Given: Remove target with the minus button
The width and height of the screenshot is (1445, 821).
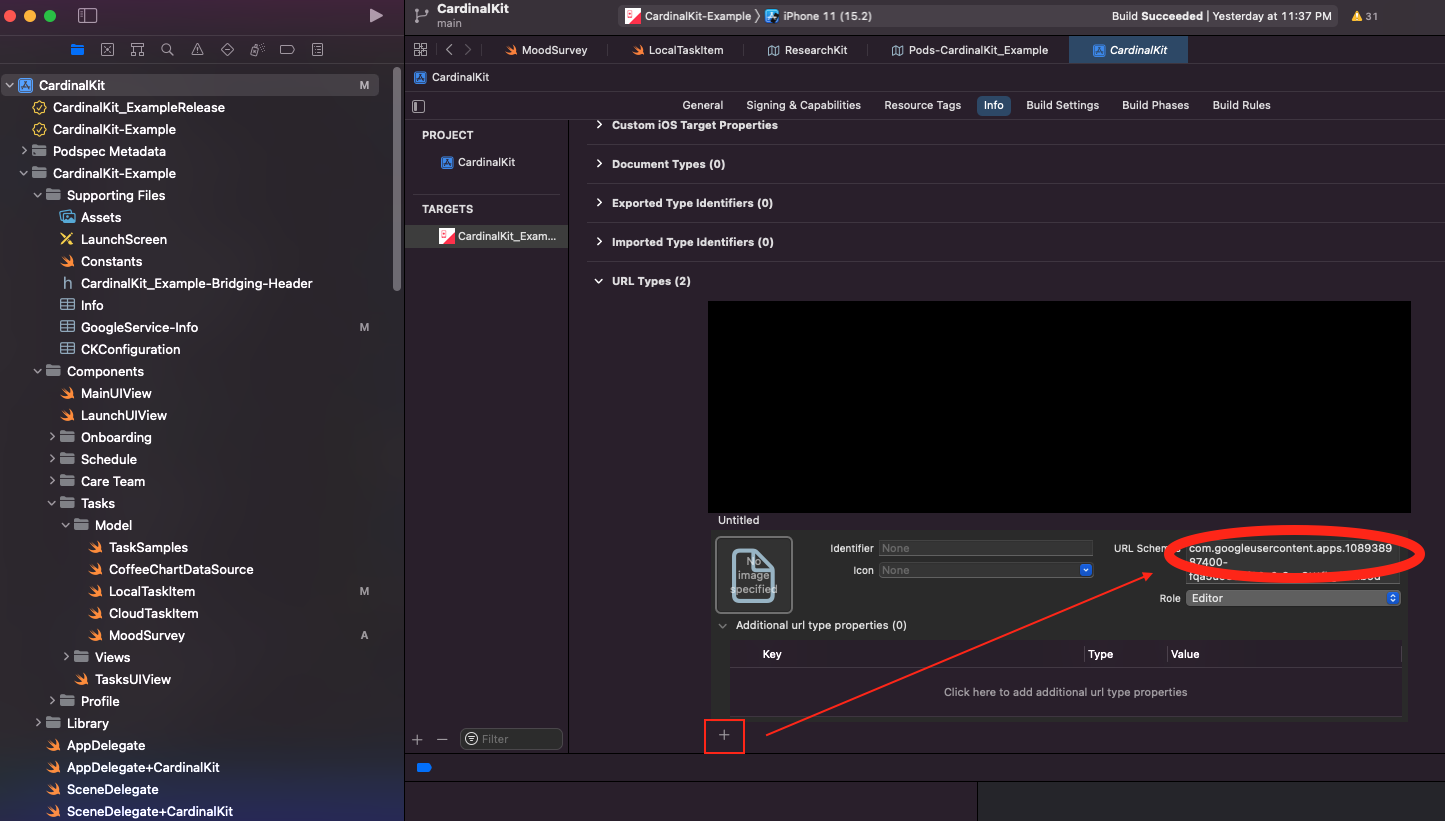Looking at the screenshot, I should pos(442,739).
